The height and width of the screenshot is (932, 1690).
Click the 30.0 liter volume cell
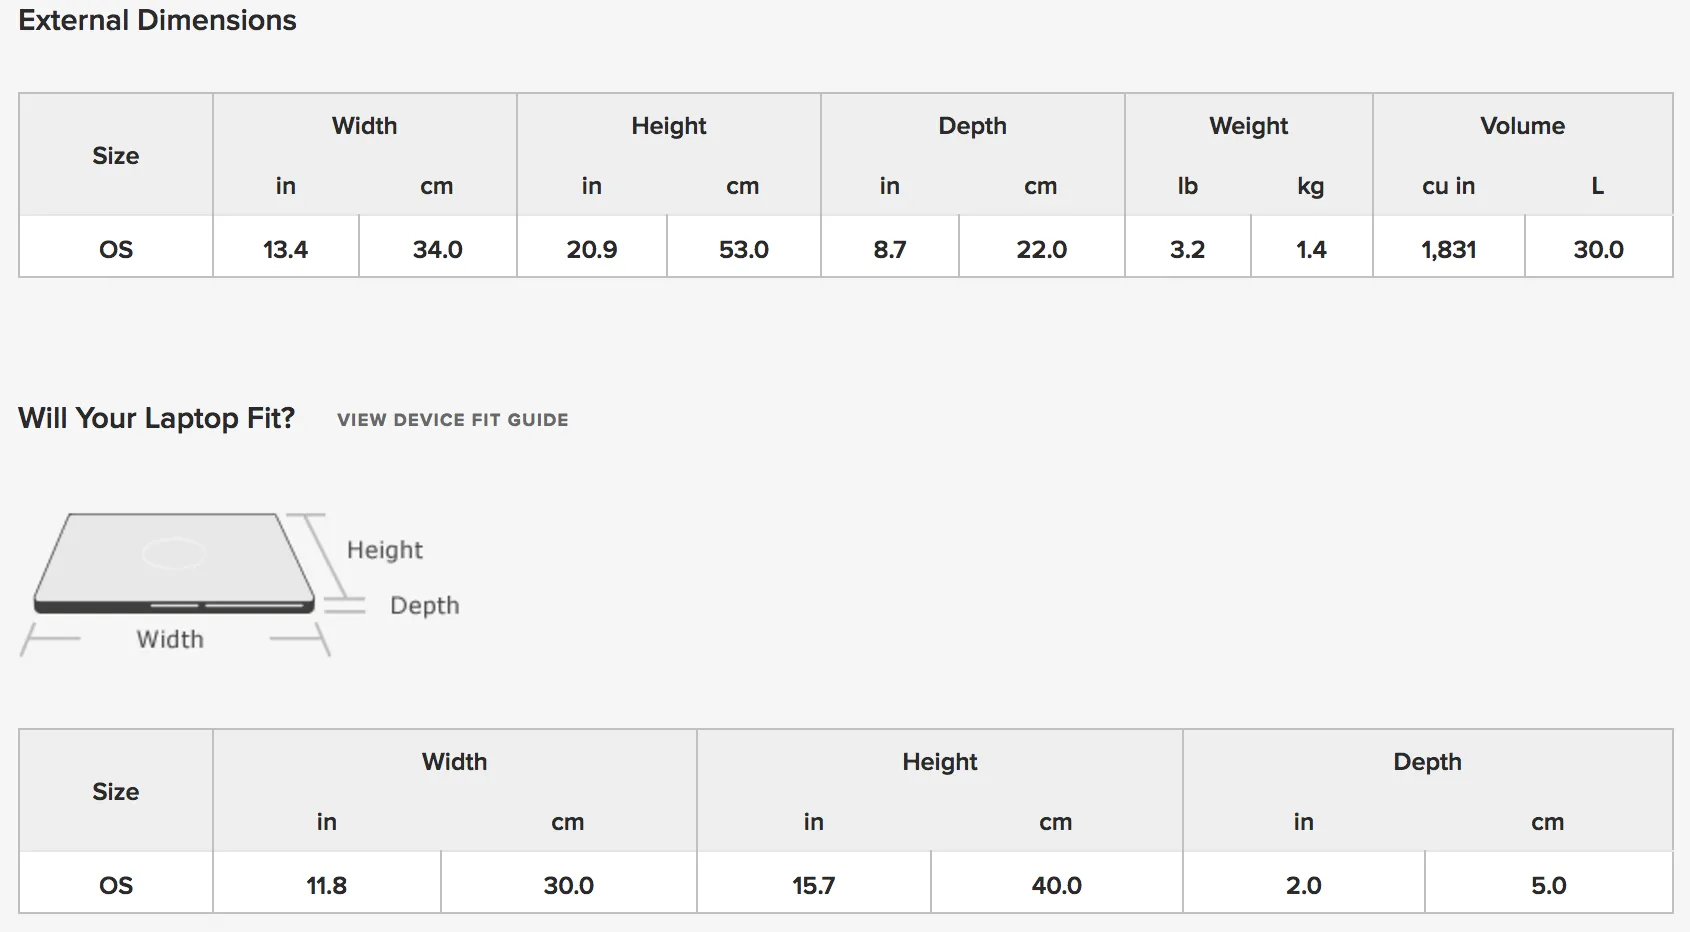(x=1598, y=248)
